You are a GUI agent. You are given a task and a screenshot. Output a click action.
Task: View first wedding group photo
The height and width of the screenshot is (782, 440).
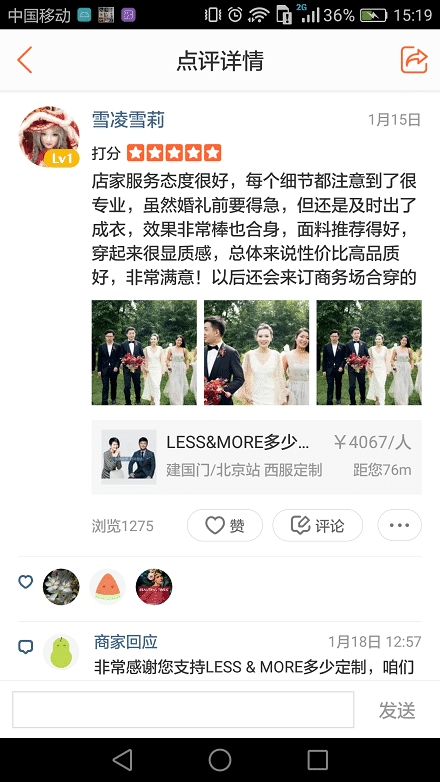click(144, 352)
